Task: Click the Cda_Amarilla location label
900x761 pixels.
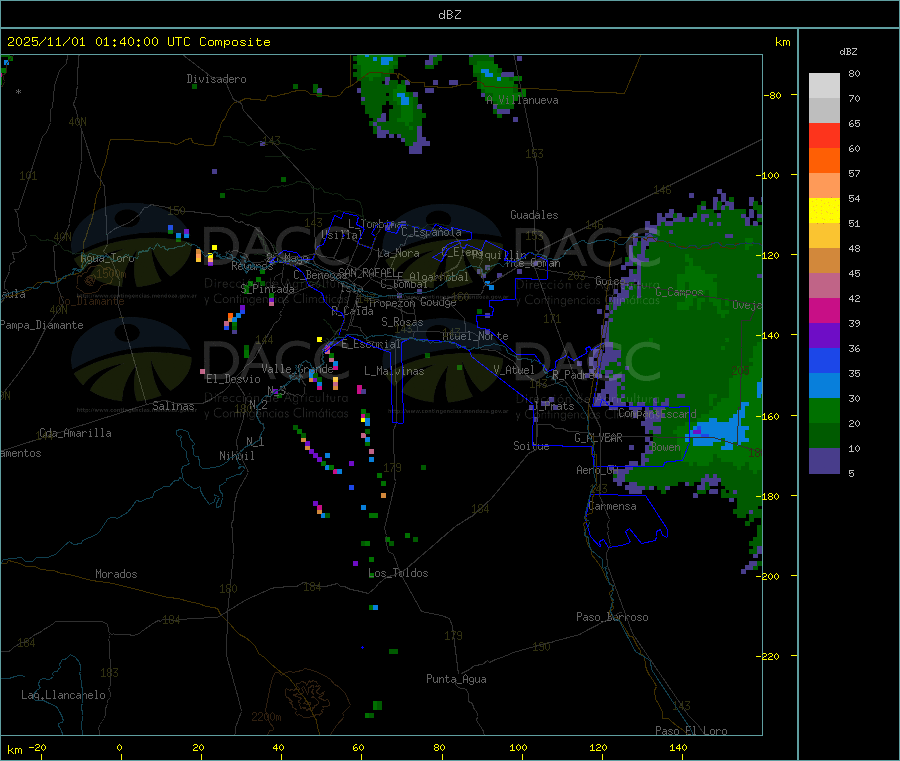Action: [75, 433]
